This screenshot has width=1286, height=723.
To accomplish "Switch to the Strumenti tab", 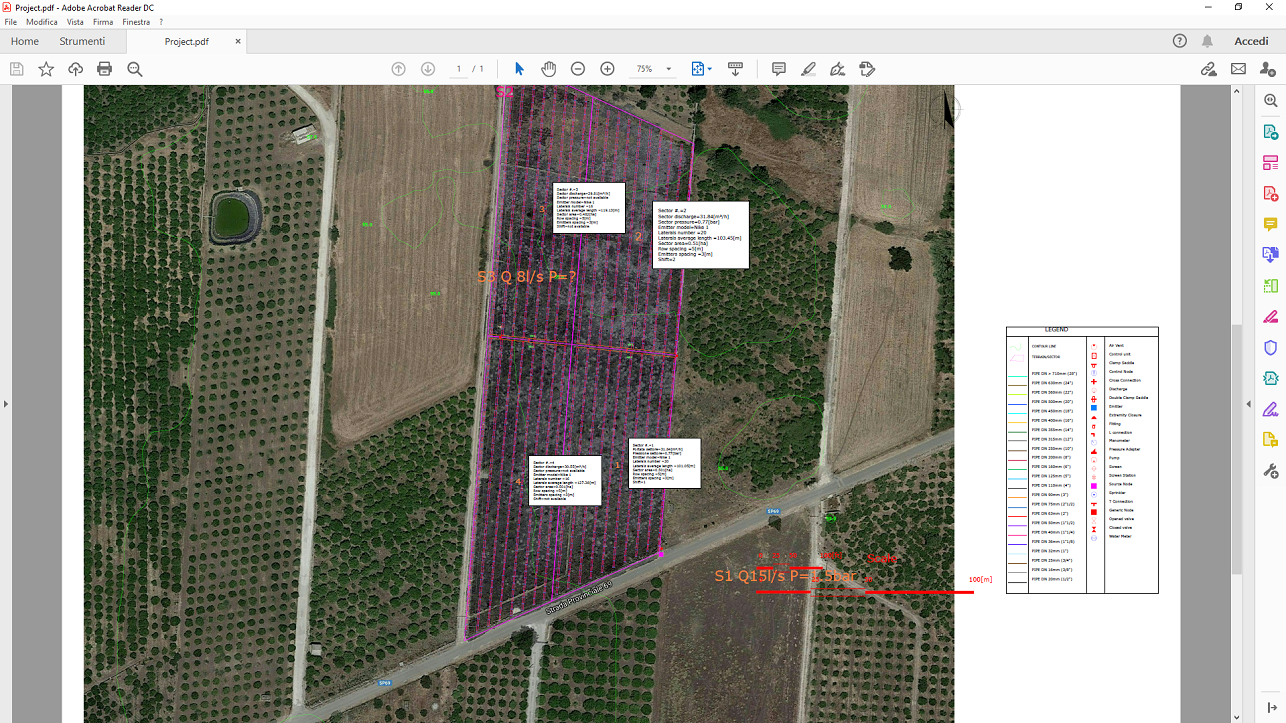I will coord(82,41).
